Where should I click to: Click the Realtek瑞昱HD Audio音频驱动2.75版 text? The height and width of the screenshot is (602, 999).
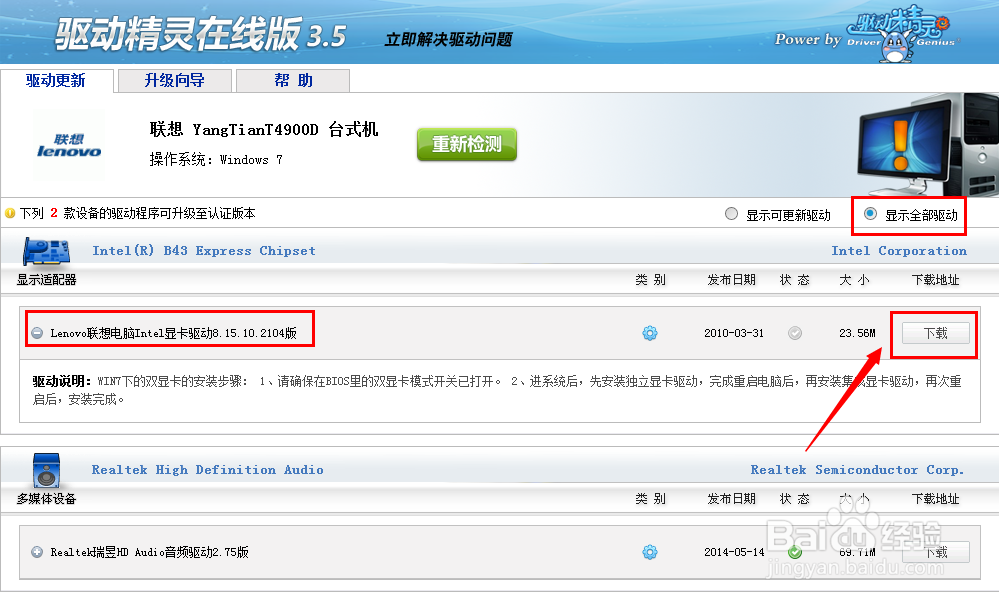(x=150, y=552)
